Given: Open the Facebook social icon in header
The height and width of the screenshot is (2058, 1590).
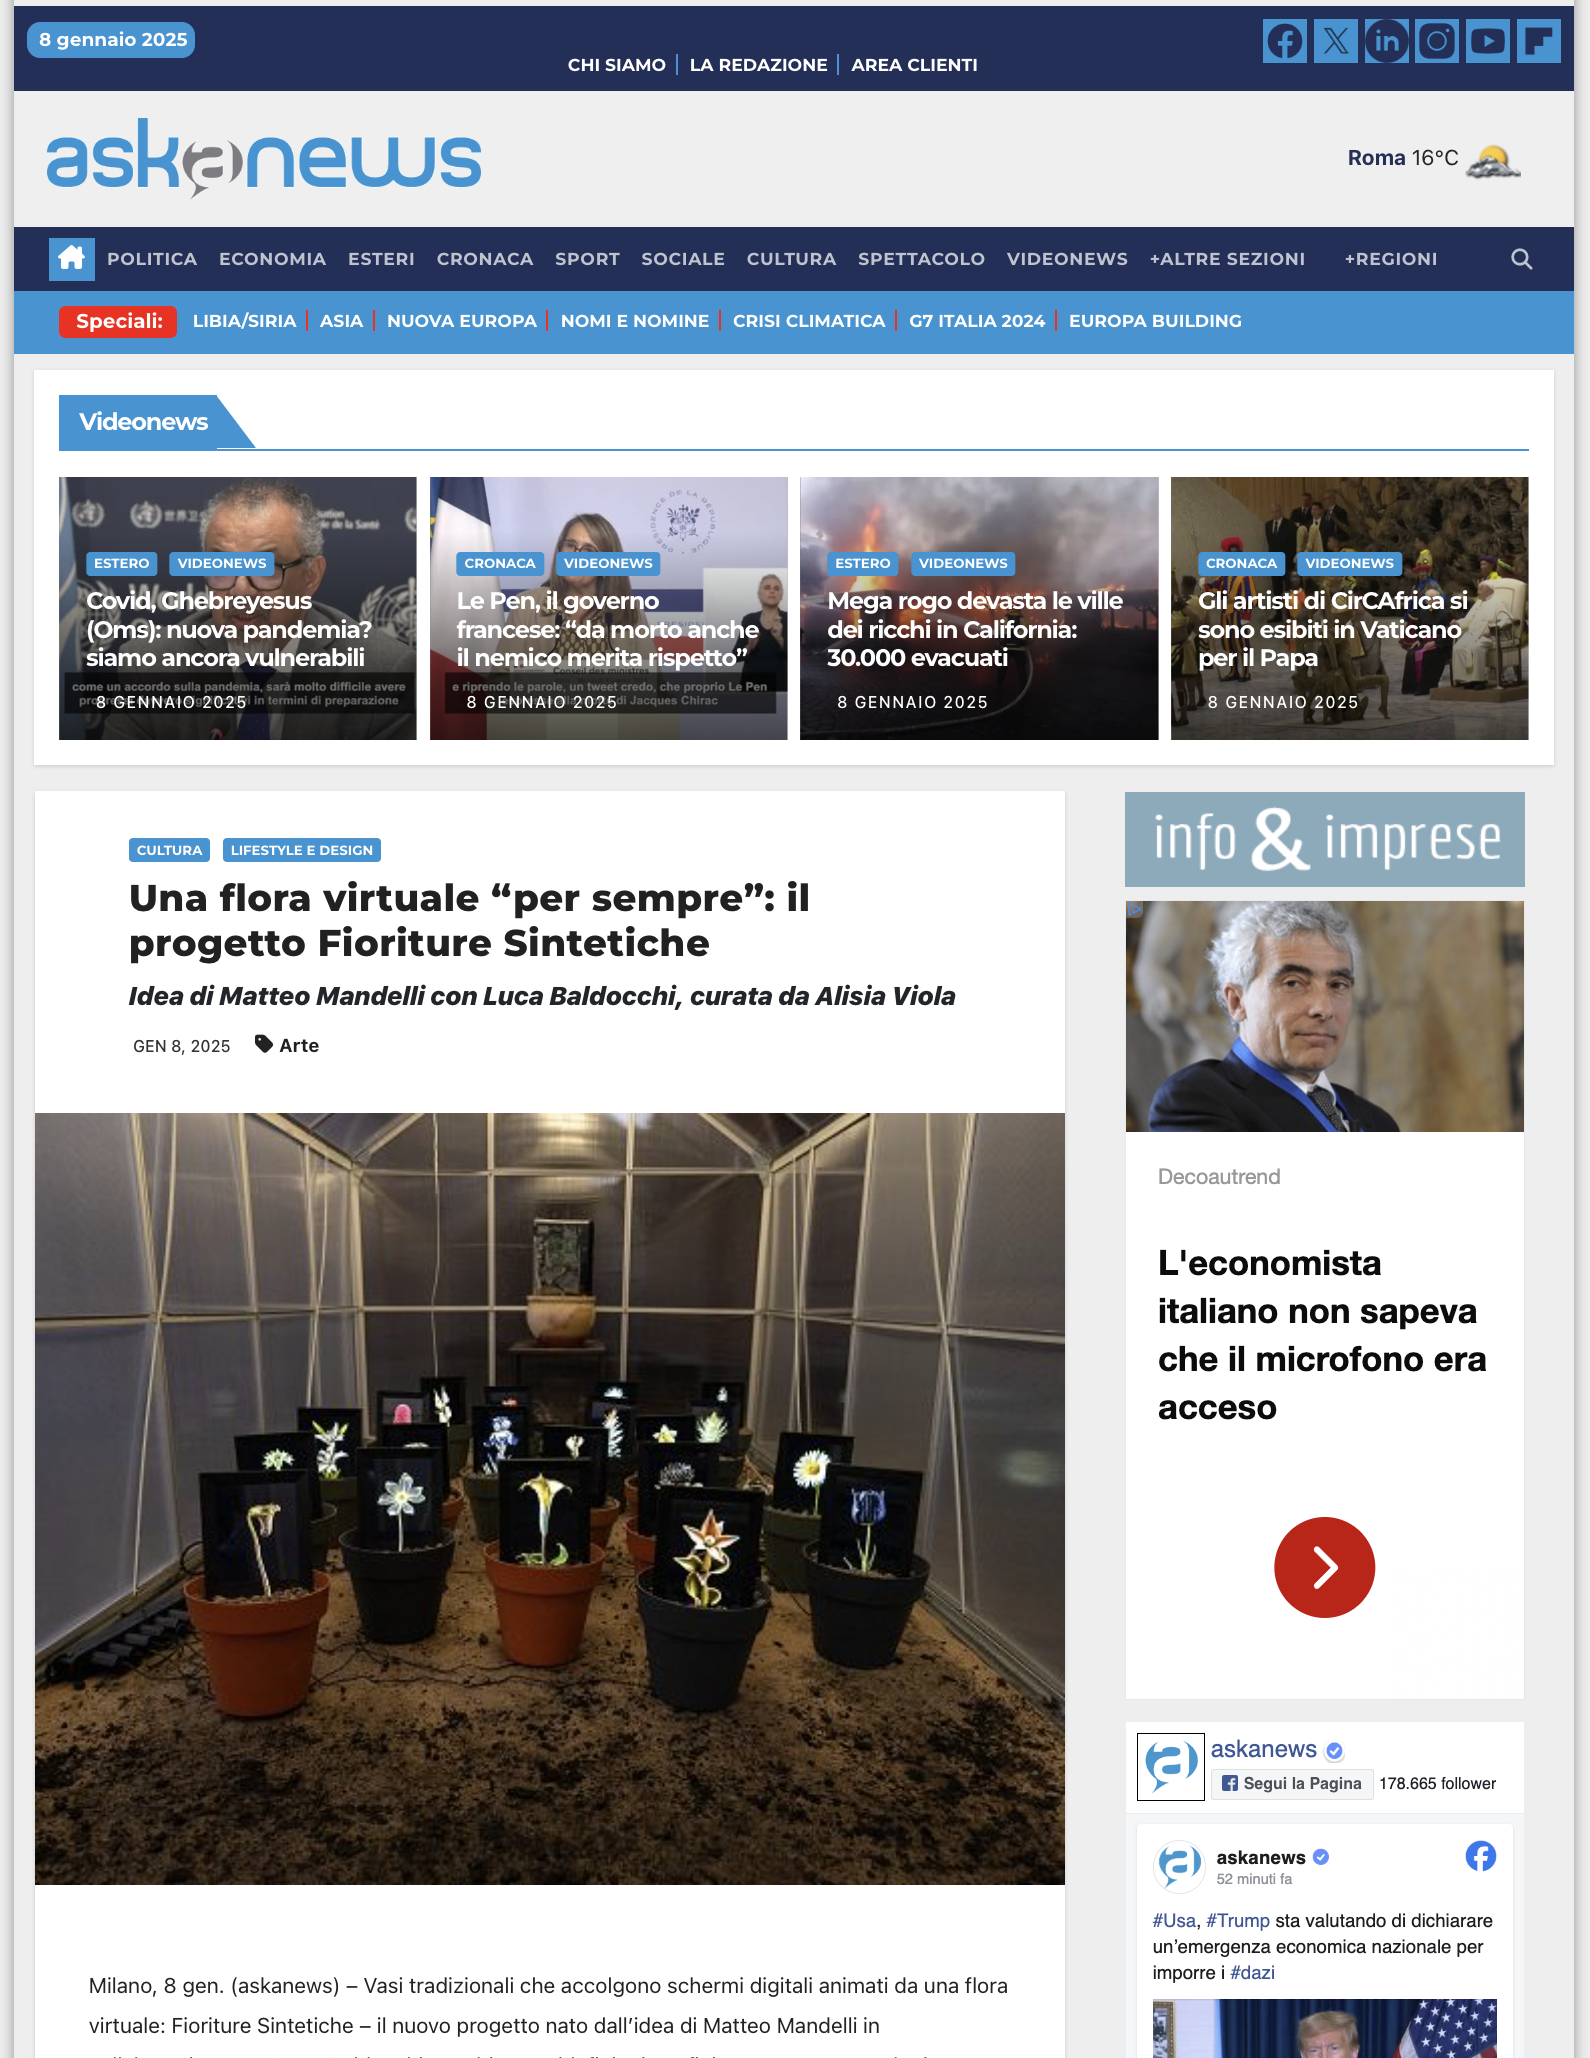Looking at the screenshot, I should (x=1285, y=41).
